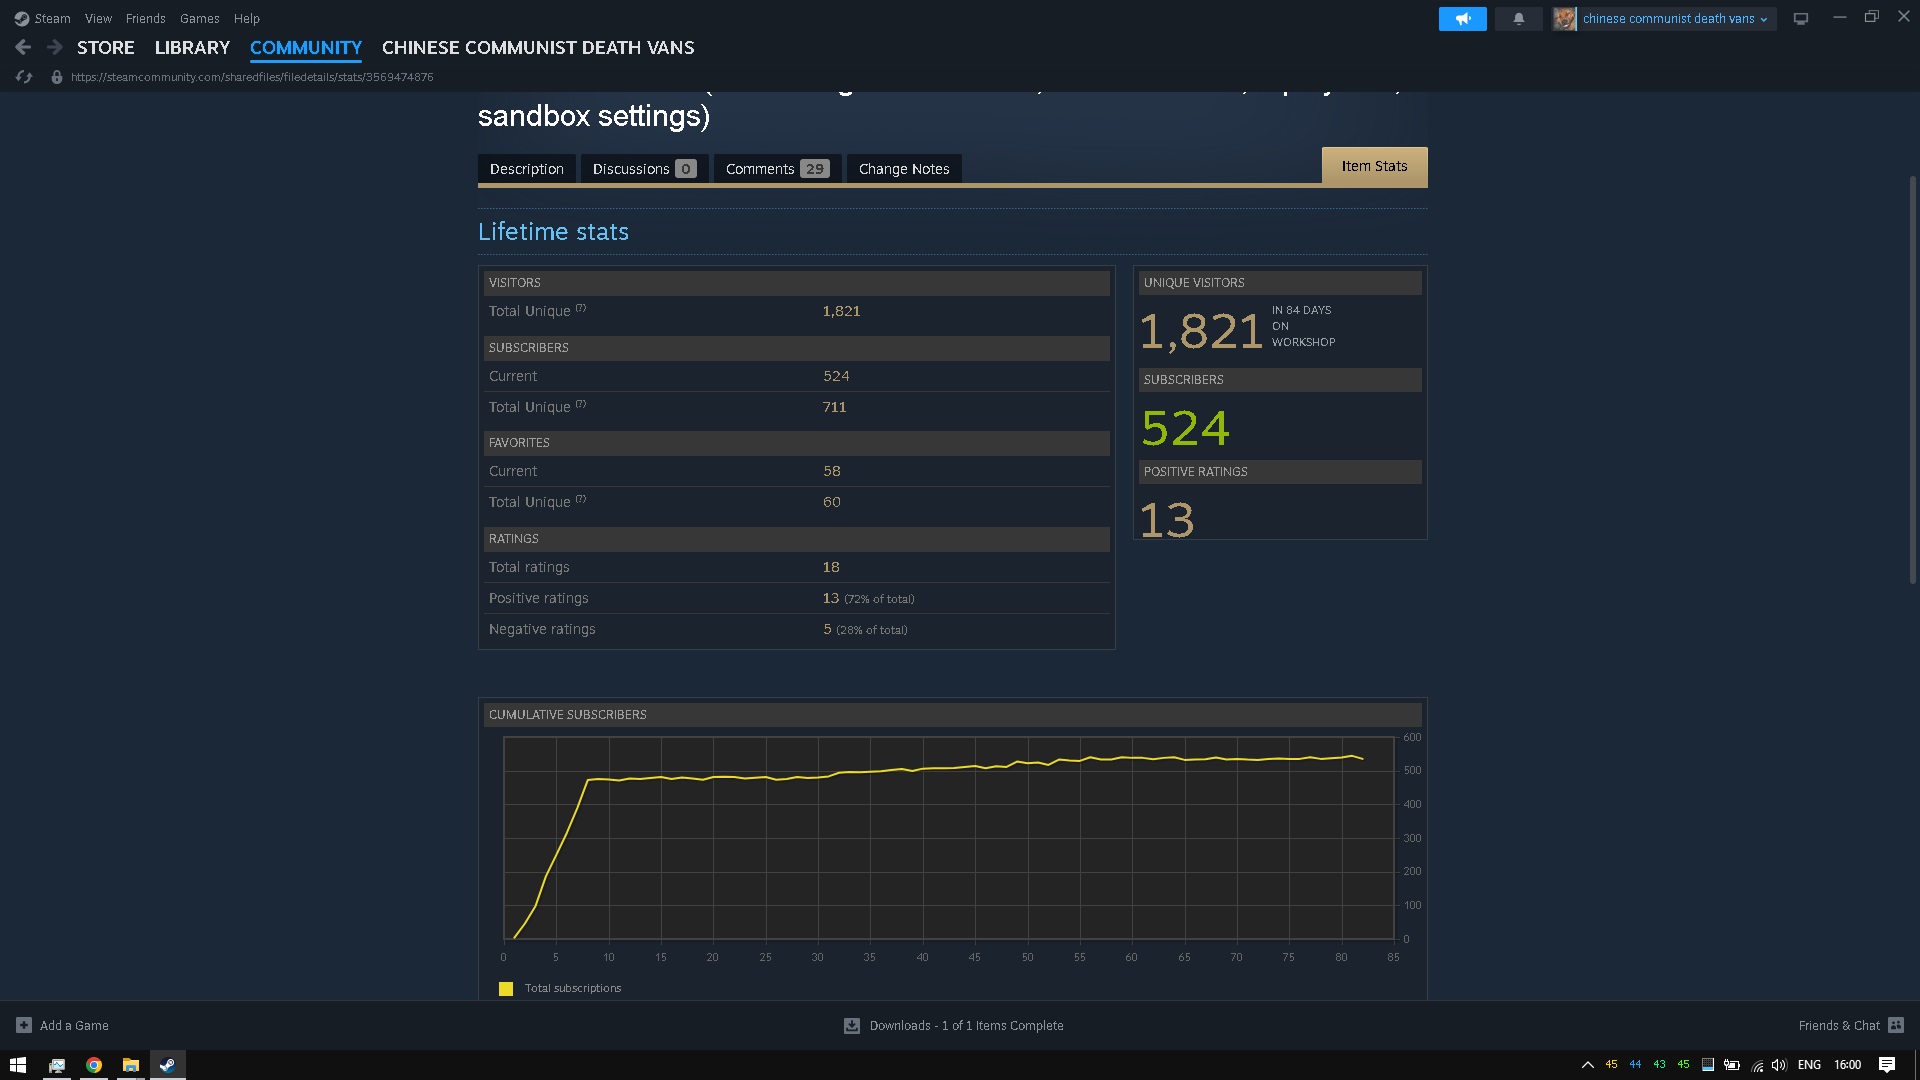1920x1080 pixels.
Task: Click the Item Stats button
Action: 1374,166
